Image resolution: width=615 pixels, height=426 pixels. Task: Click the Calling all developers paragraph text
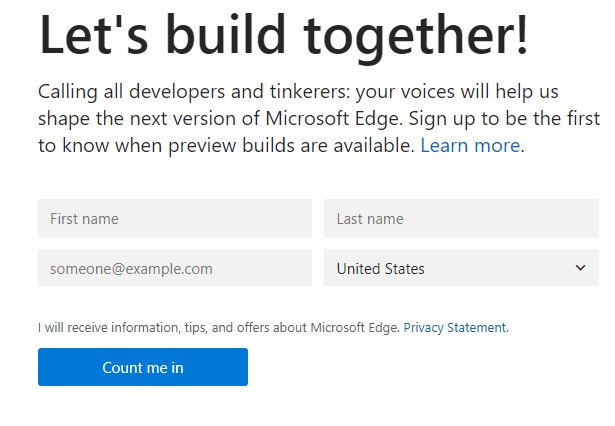tap(318, 118)
